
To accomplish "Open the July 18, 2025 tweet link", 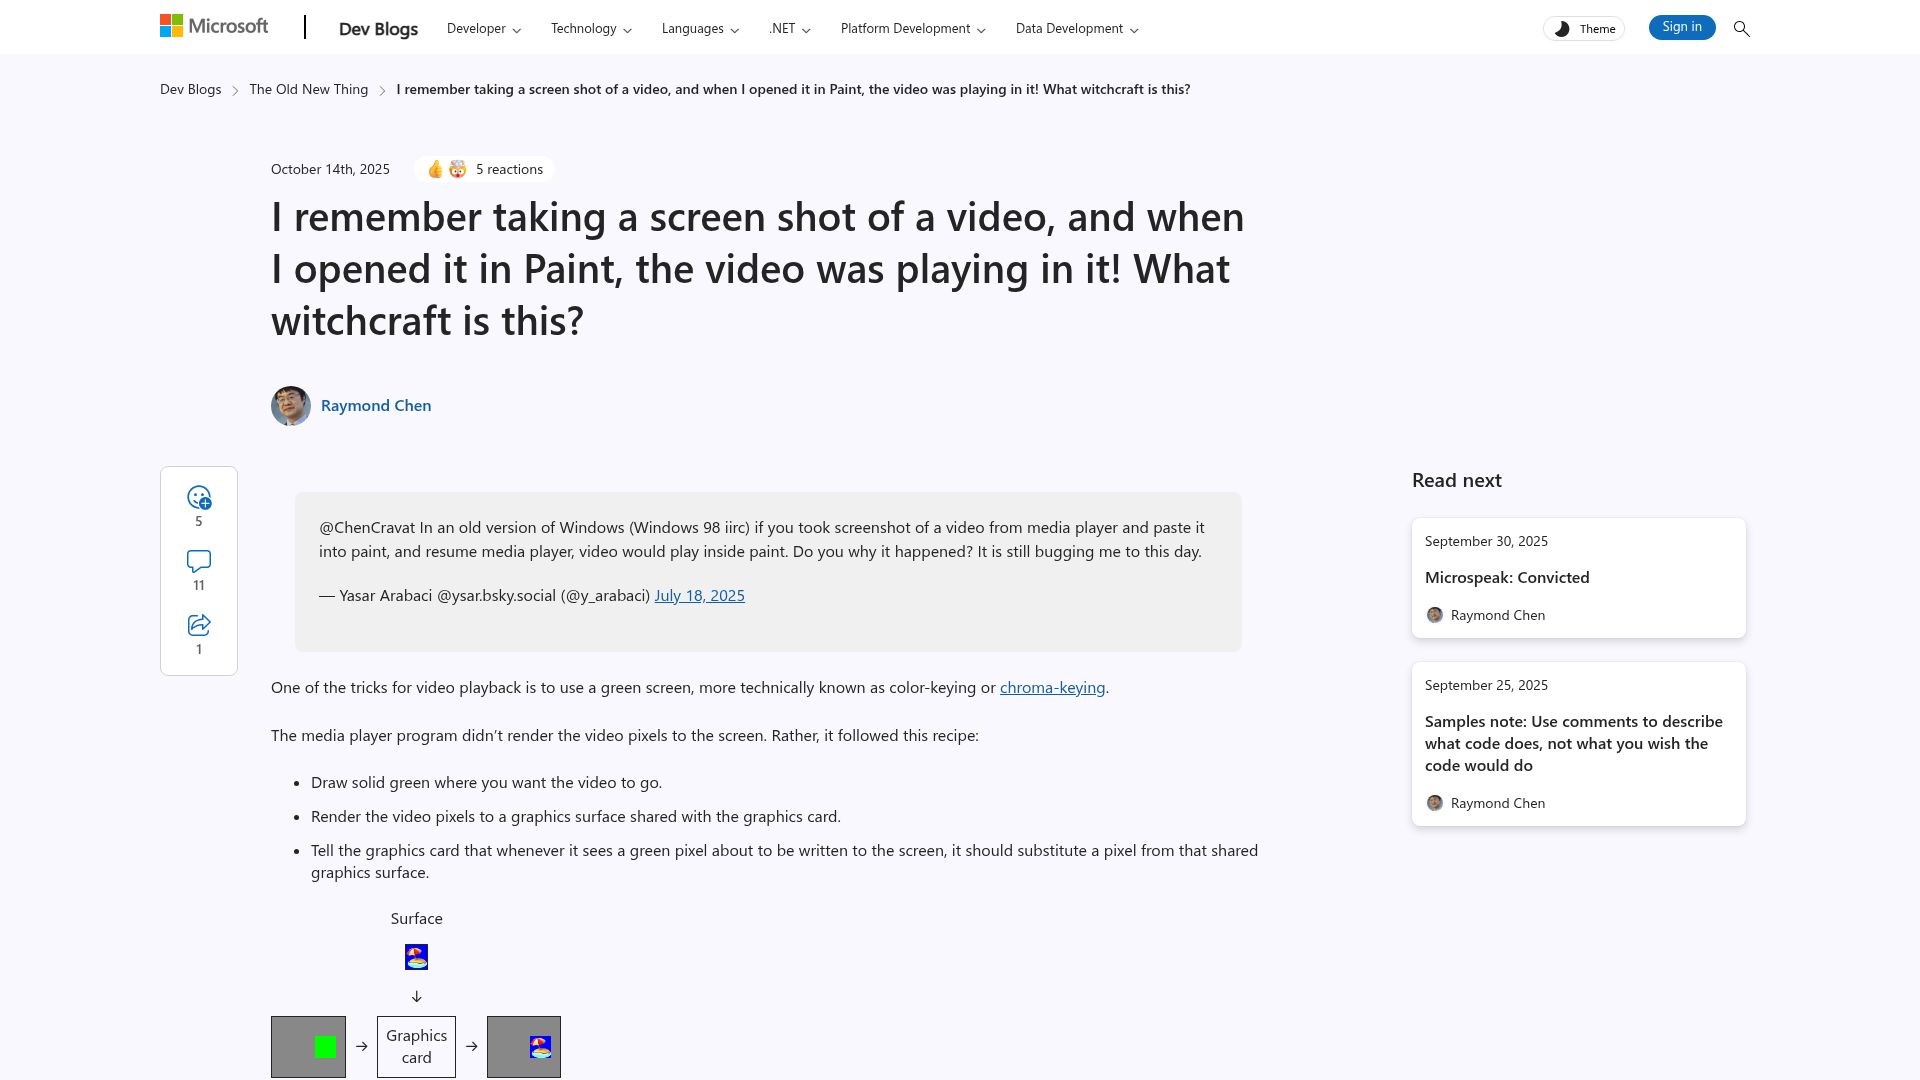I will tap(699, 596).
